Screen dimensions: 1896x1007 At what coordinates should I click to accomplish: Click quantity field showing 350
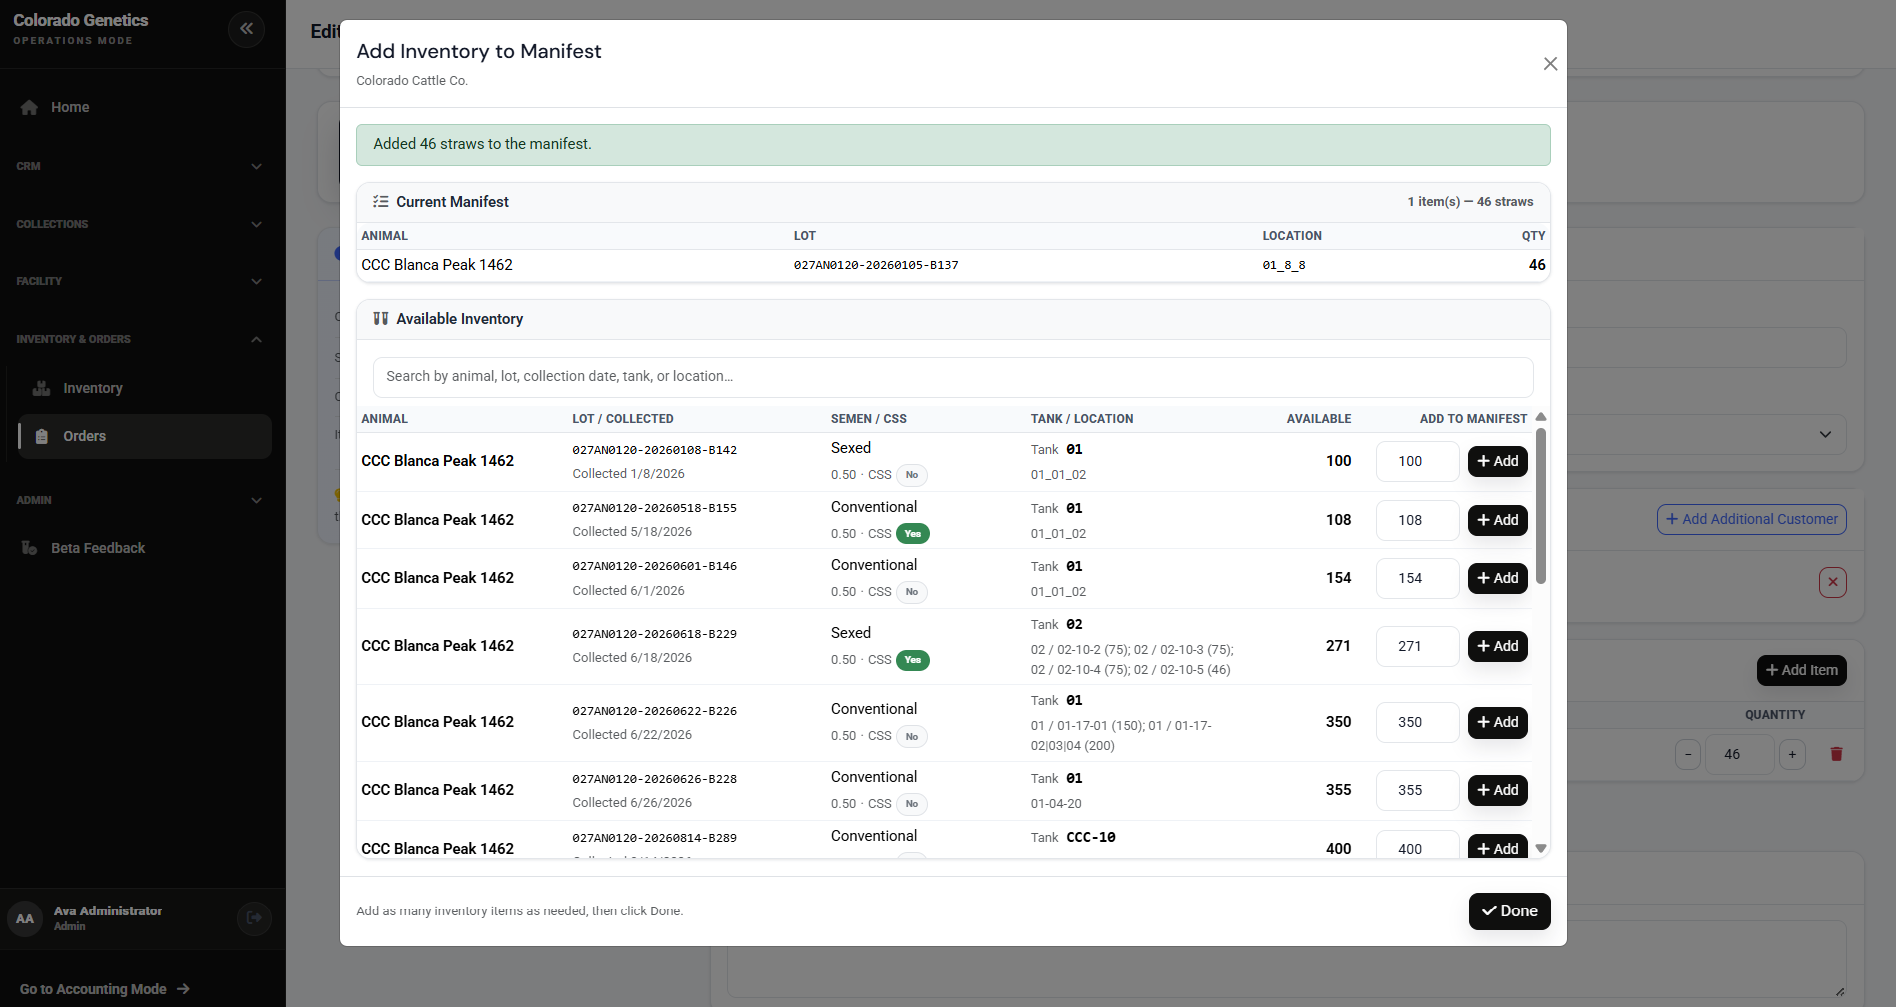pyautogui.click(x=1417, y=722)
